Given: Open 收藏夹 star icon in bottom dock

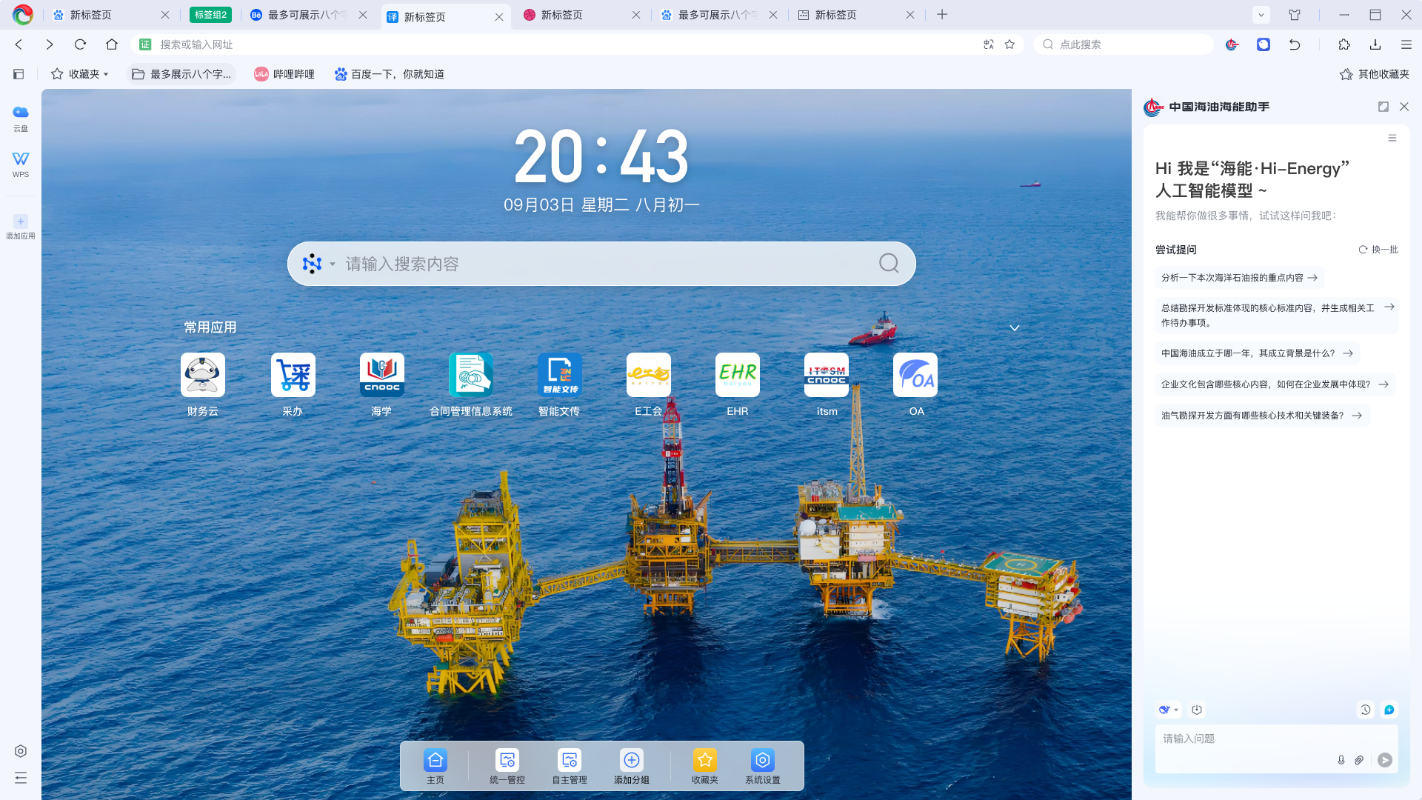Looking at the screenshot, I should tap(705, 761).
